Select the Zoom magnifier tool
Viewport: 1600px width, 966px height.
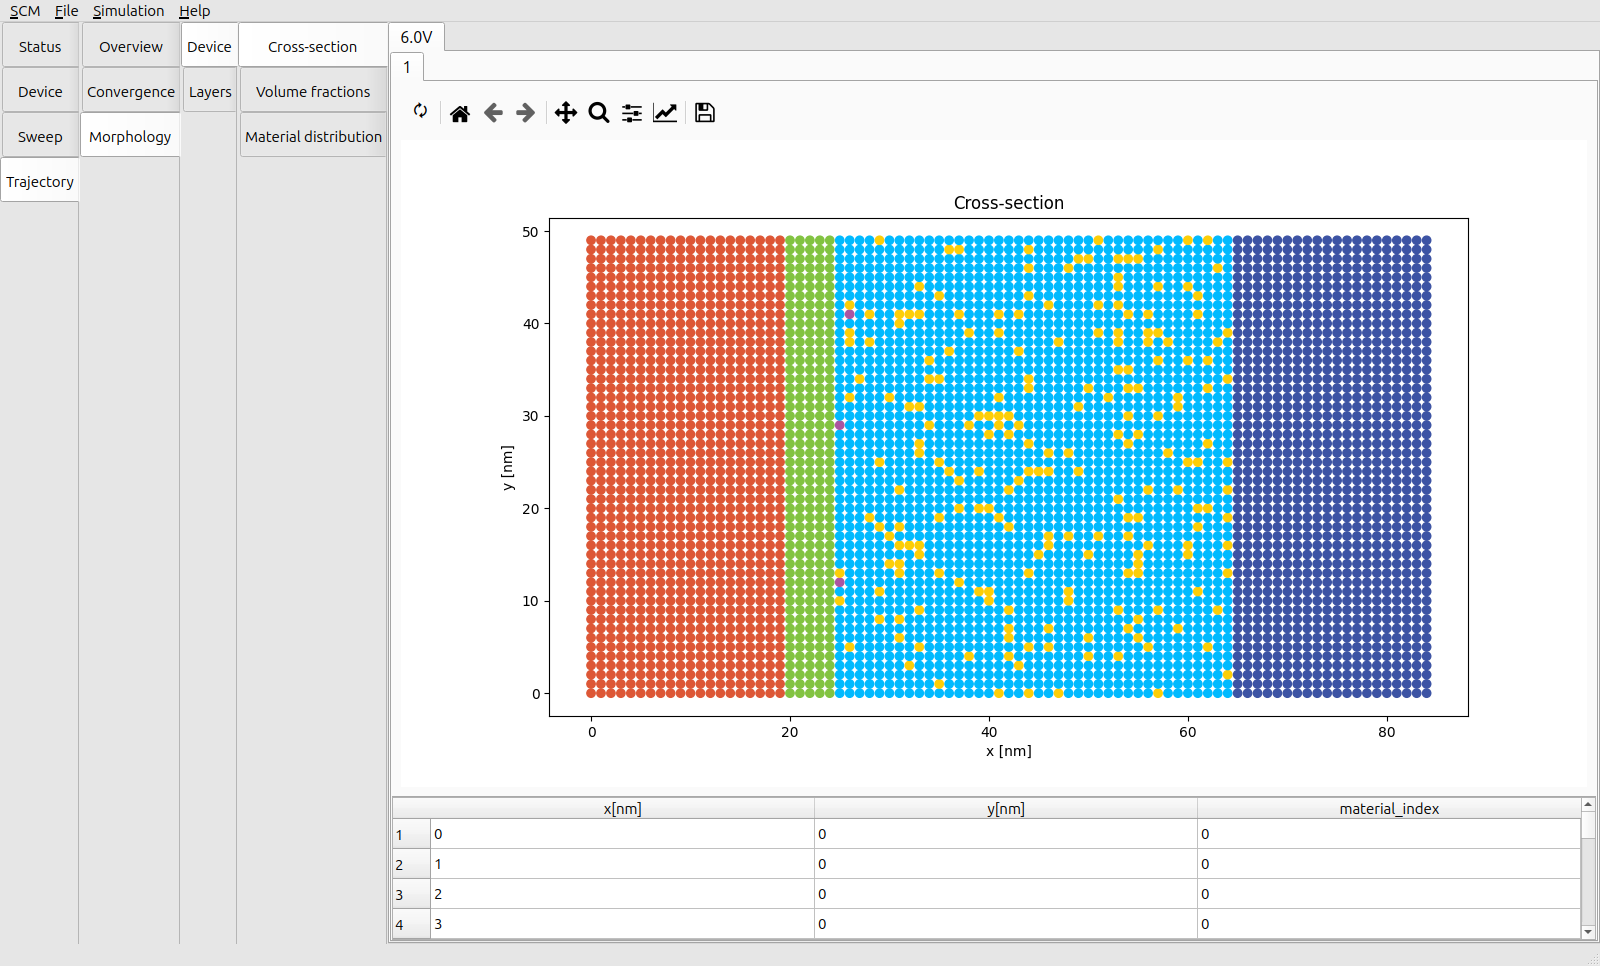pyautogui.click(x=599, y=113)
